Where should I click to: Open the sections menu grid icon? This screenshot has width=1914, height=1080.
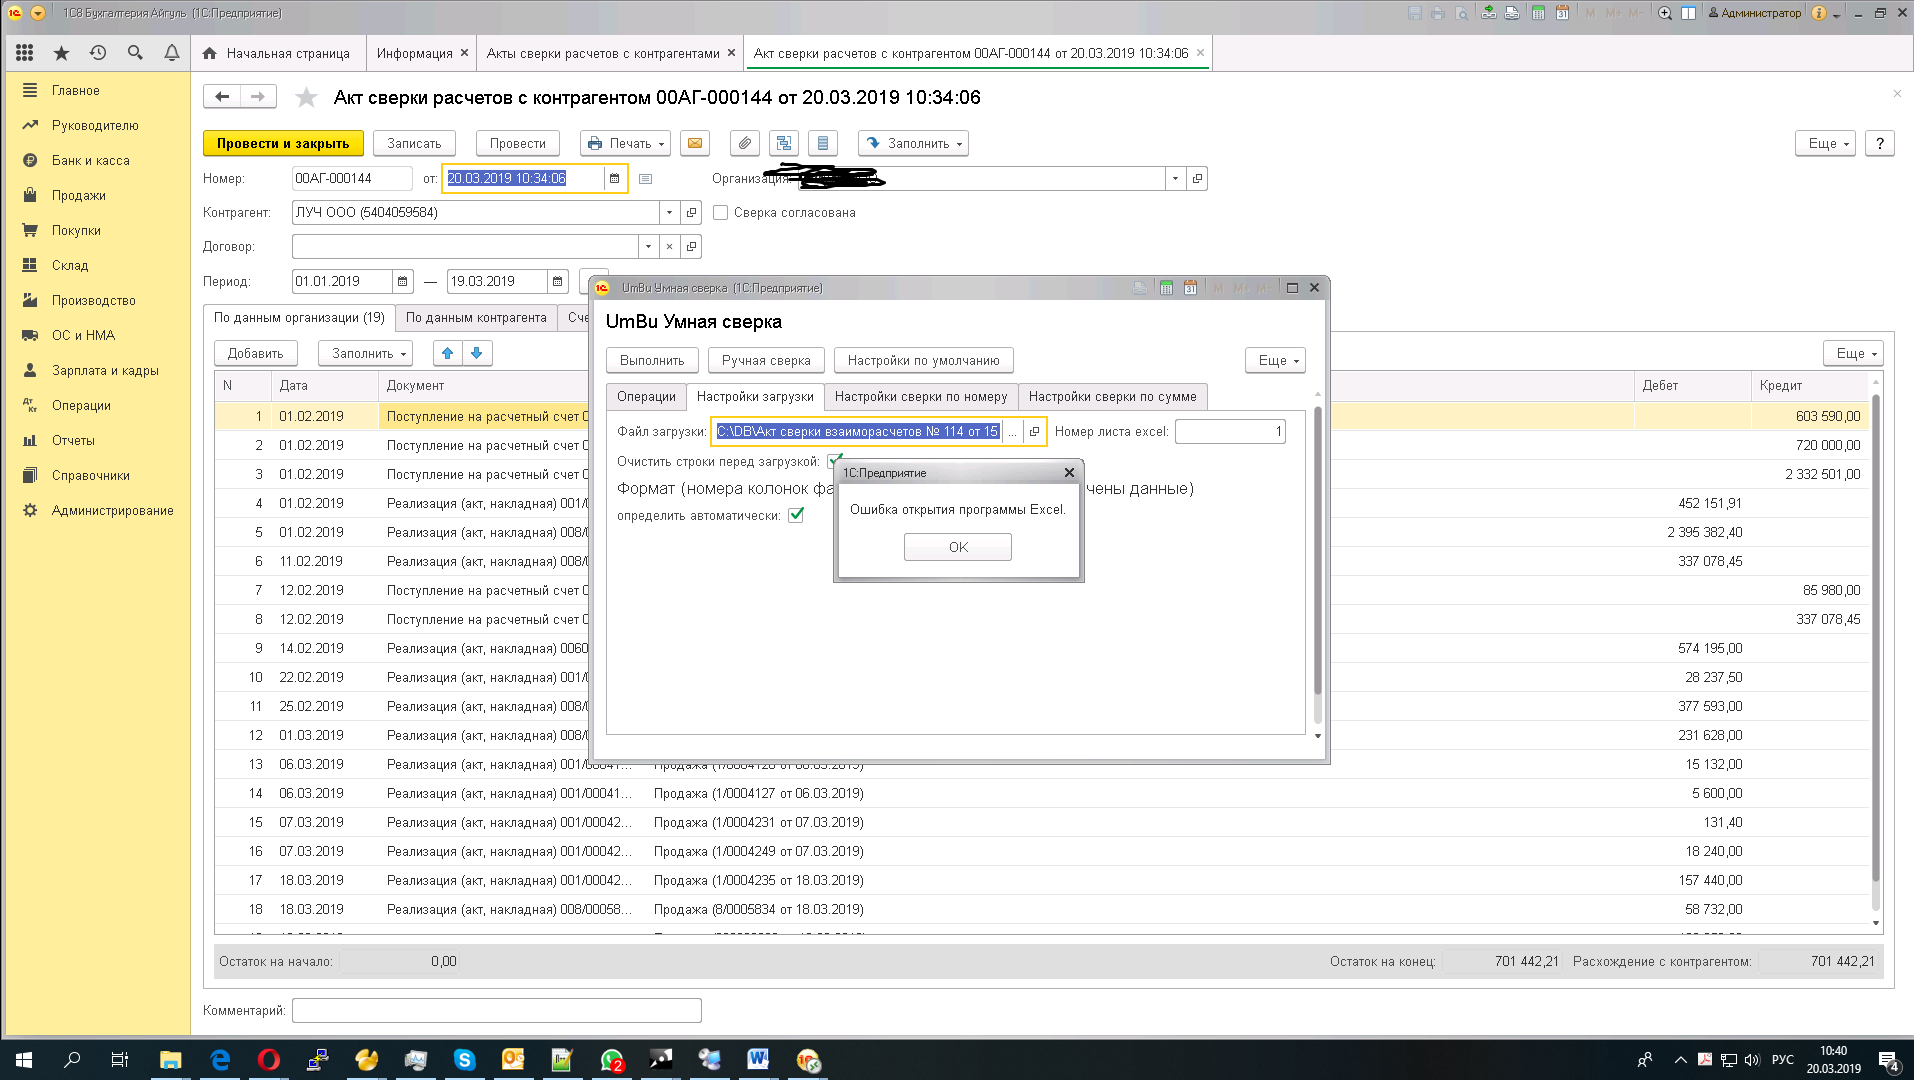click(25, 53)
